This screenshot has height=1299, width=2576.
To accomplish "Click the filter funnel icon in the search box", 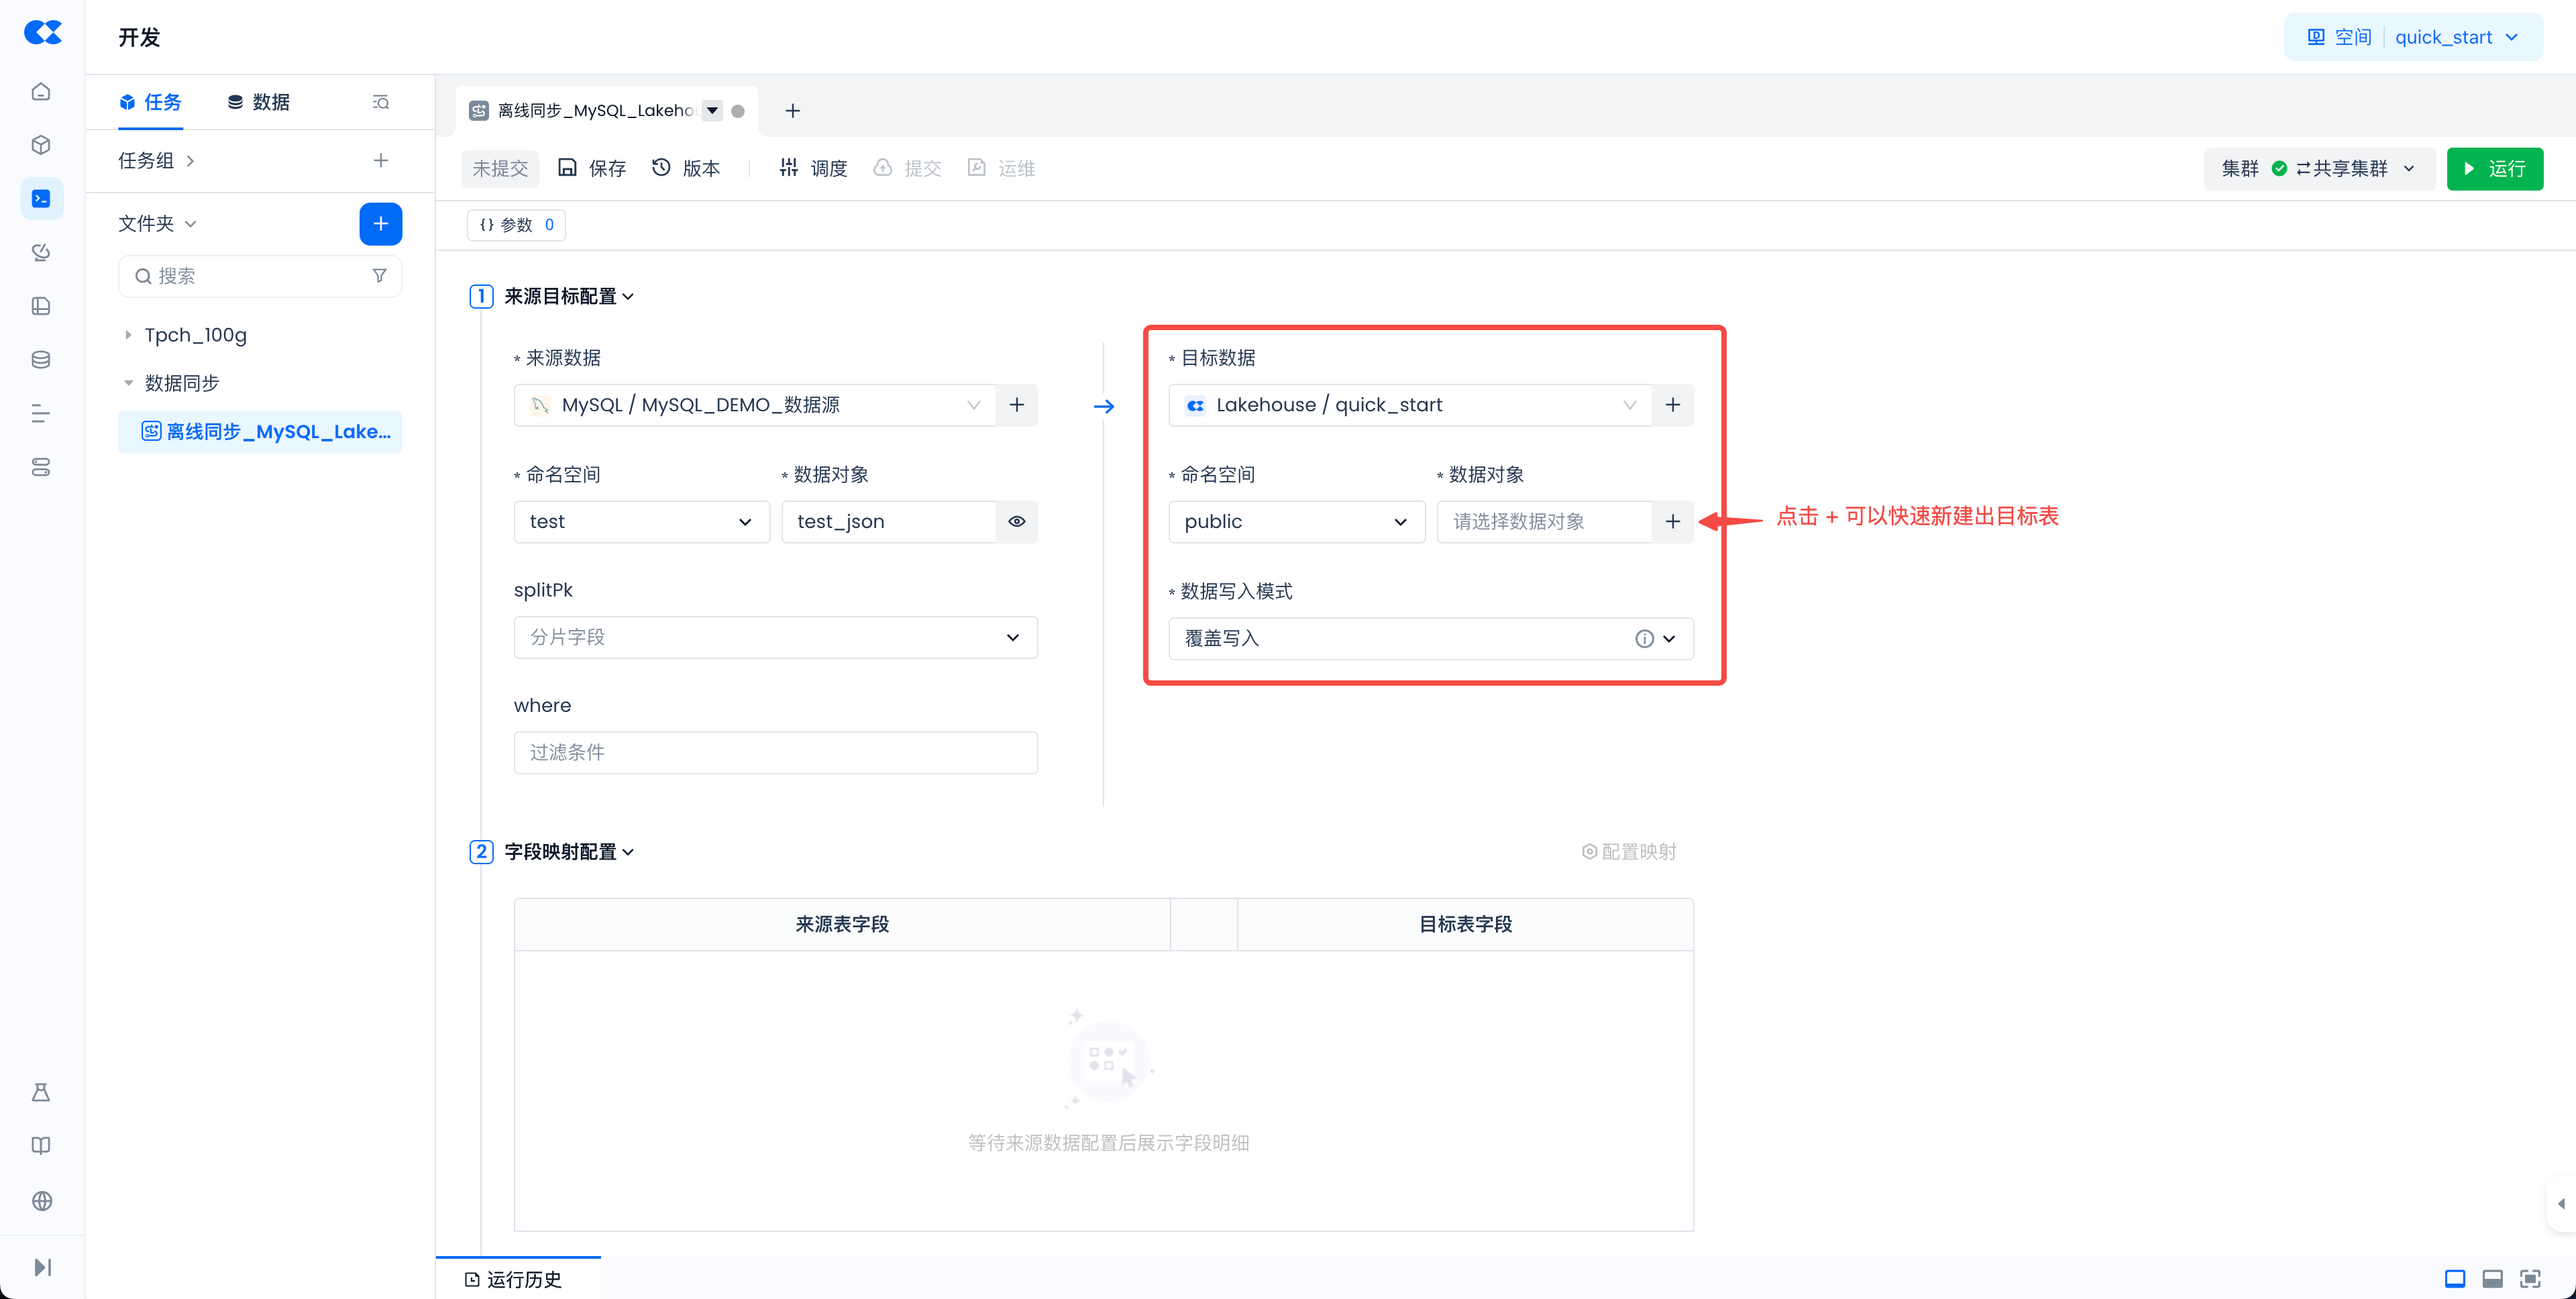I will [379, 276].
